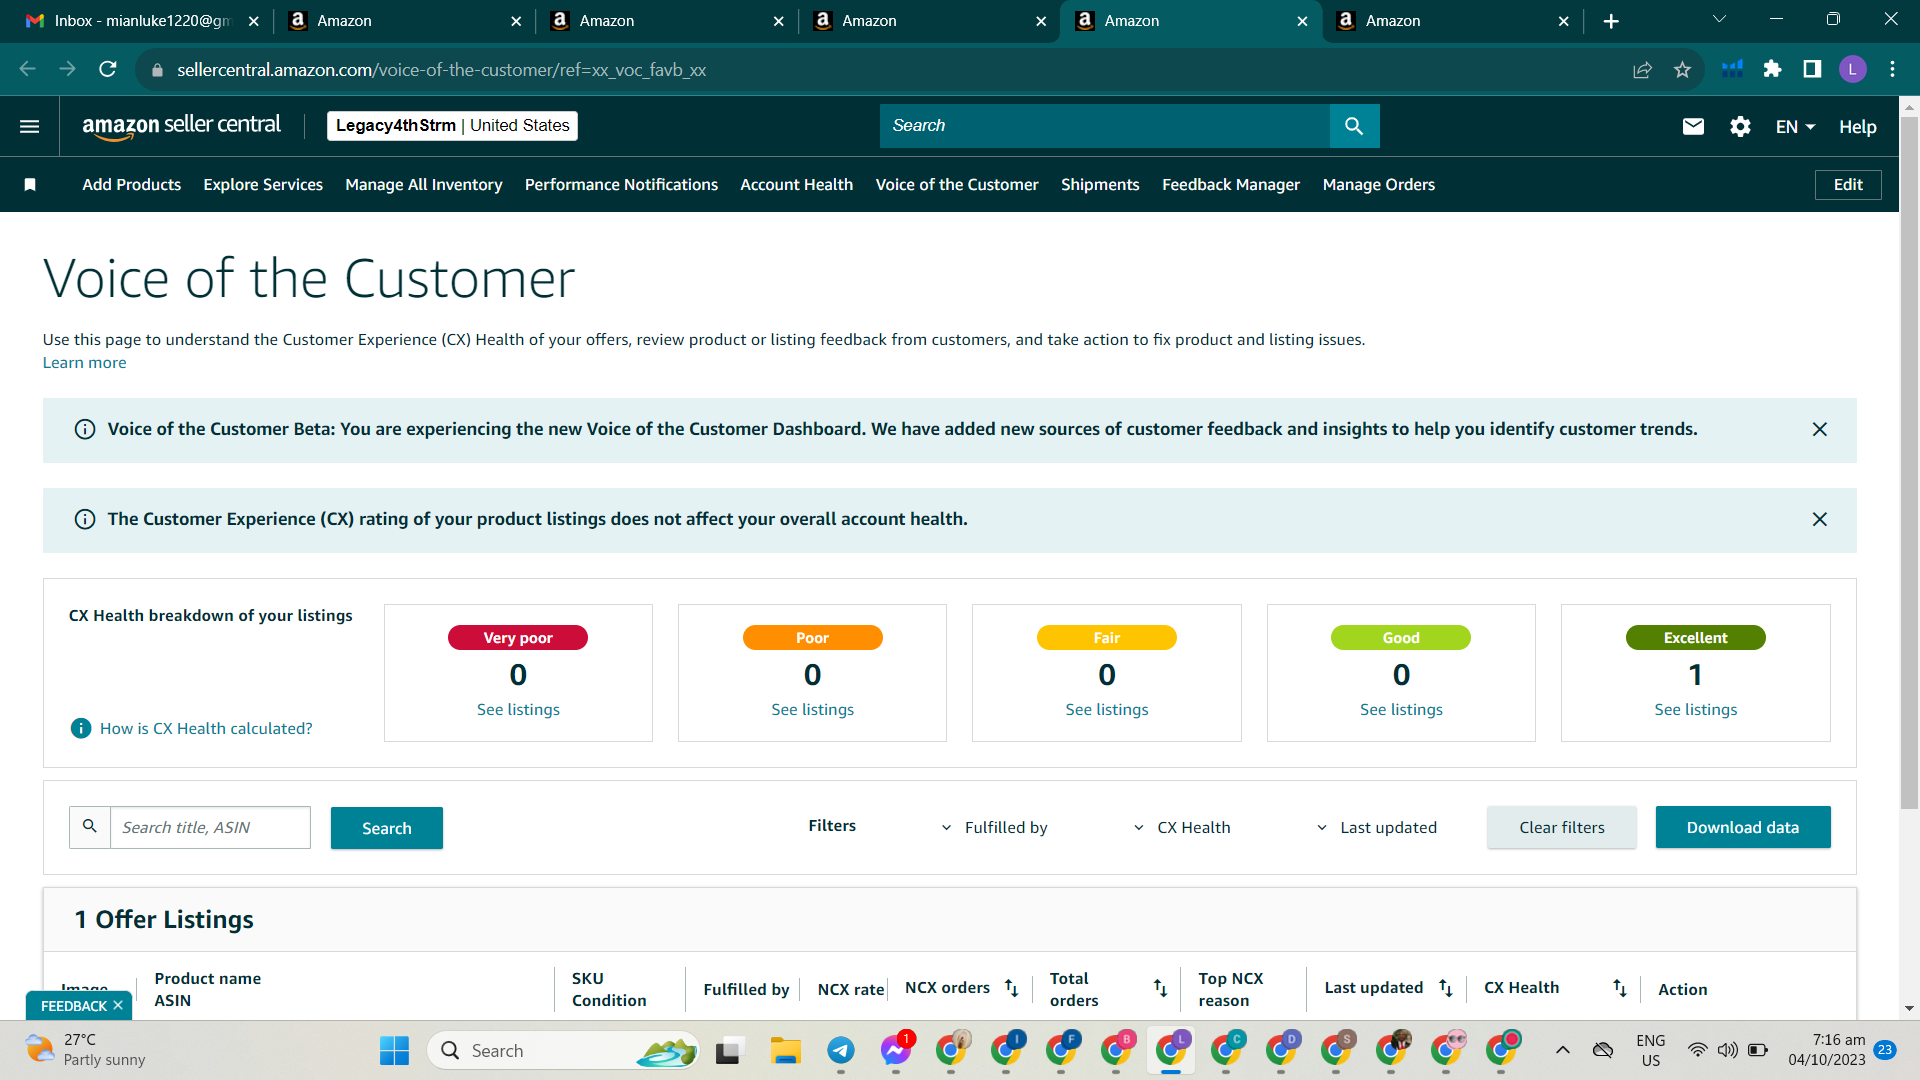The height and width of the screenshot is (1080, 1920).
Task: Dismiss the CX rating account health banner
Action: pos(1820,519)
